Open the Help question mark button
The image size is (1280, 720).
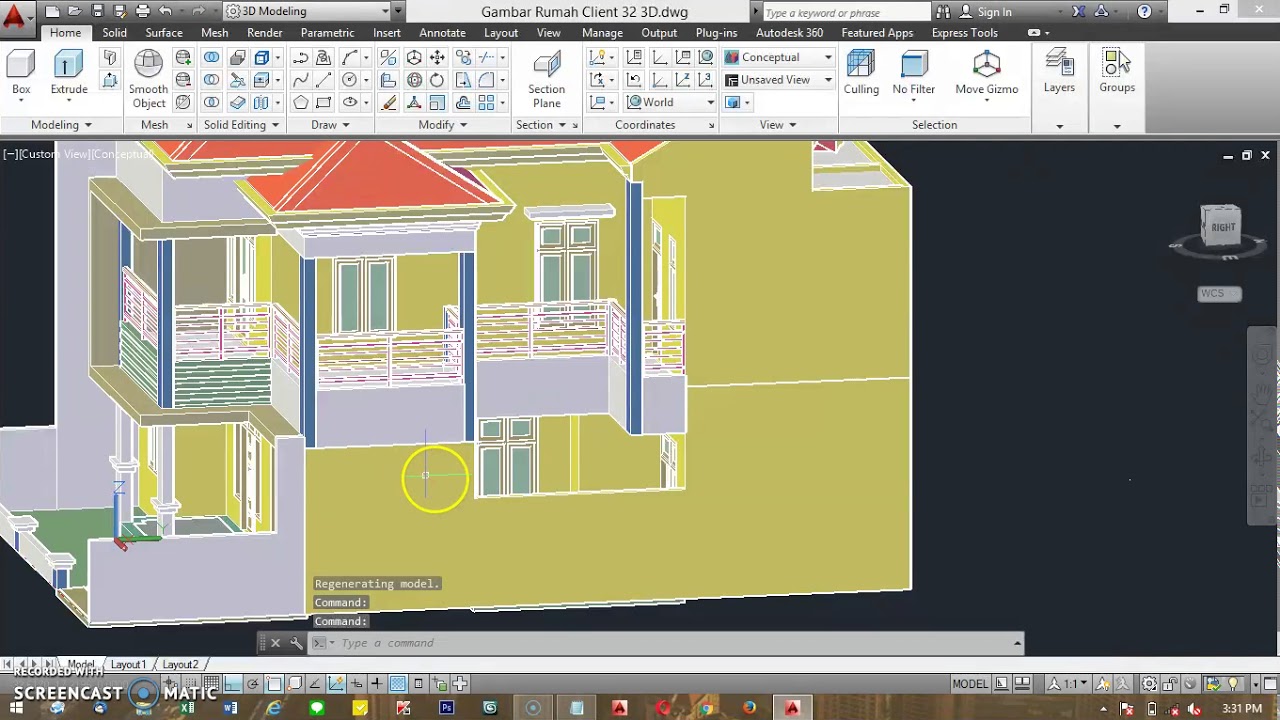tap(1144, 12)
